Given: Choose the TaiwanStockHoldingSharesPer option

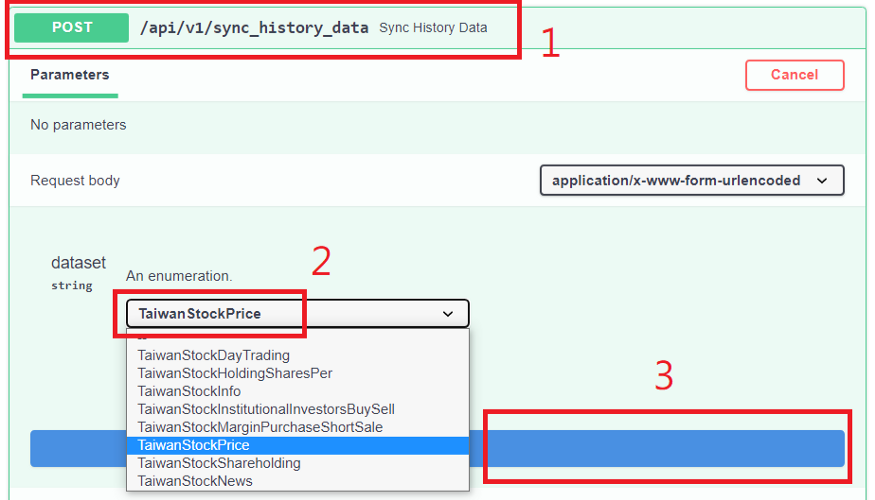Looking at the screenshot, I should point(235,373).
